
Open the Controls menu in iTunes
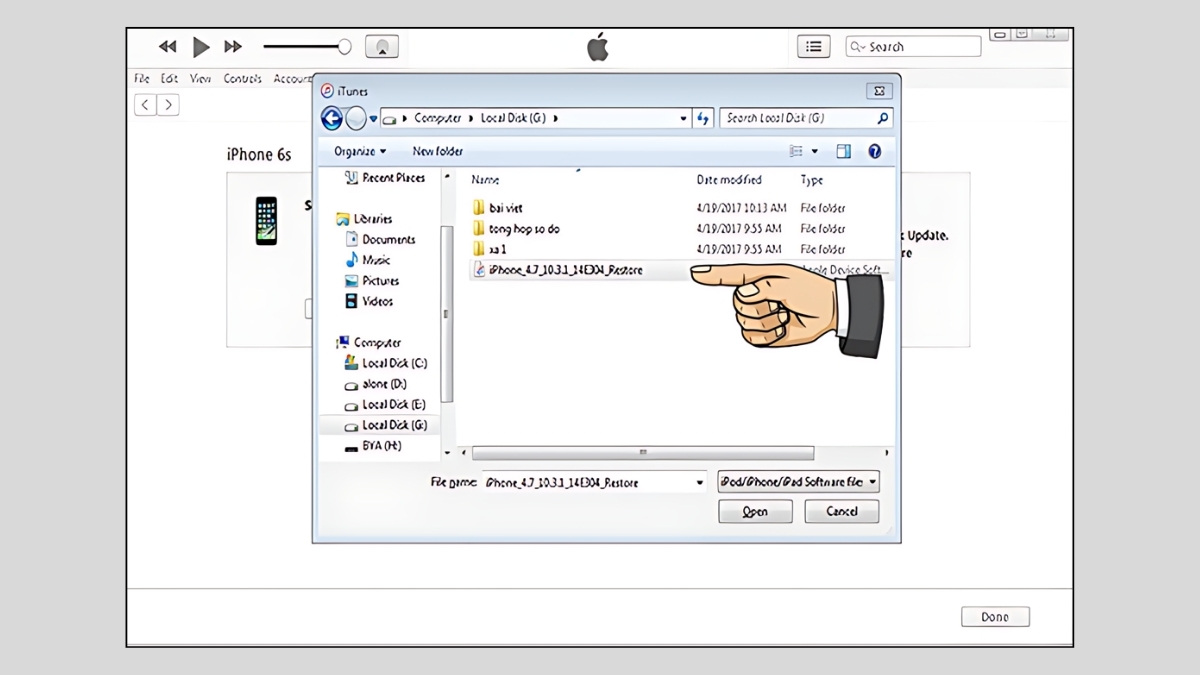pos(243,78)
